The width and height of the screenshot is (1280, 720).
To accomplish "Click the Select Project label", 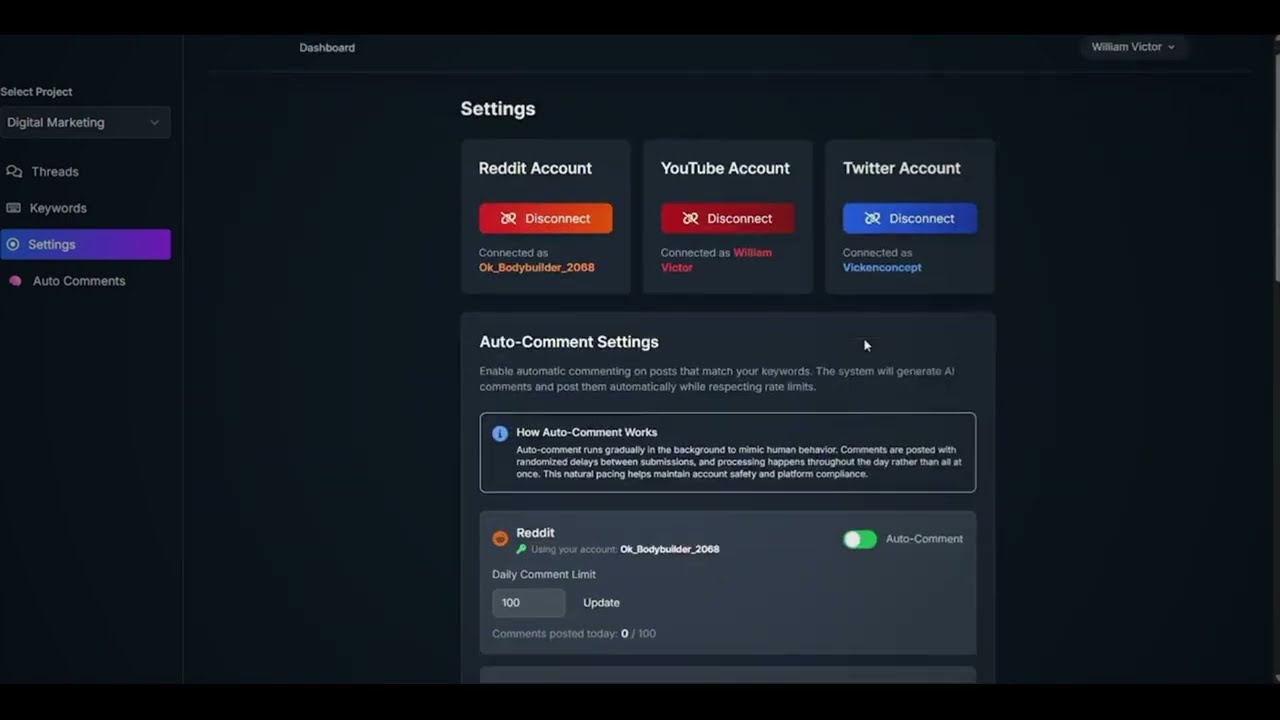I will 36,91.
